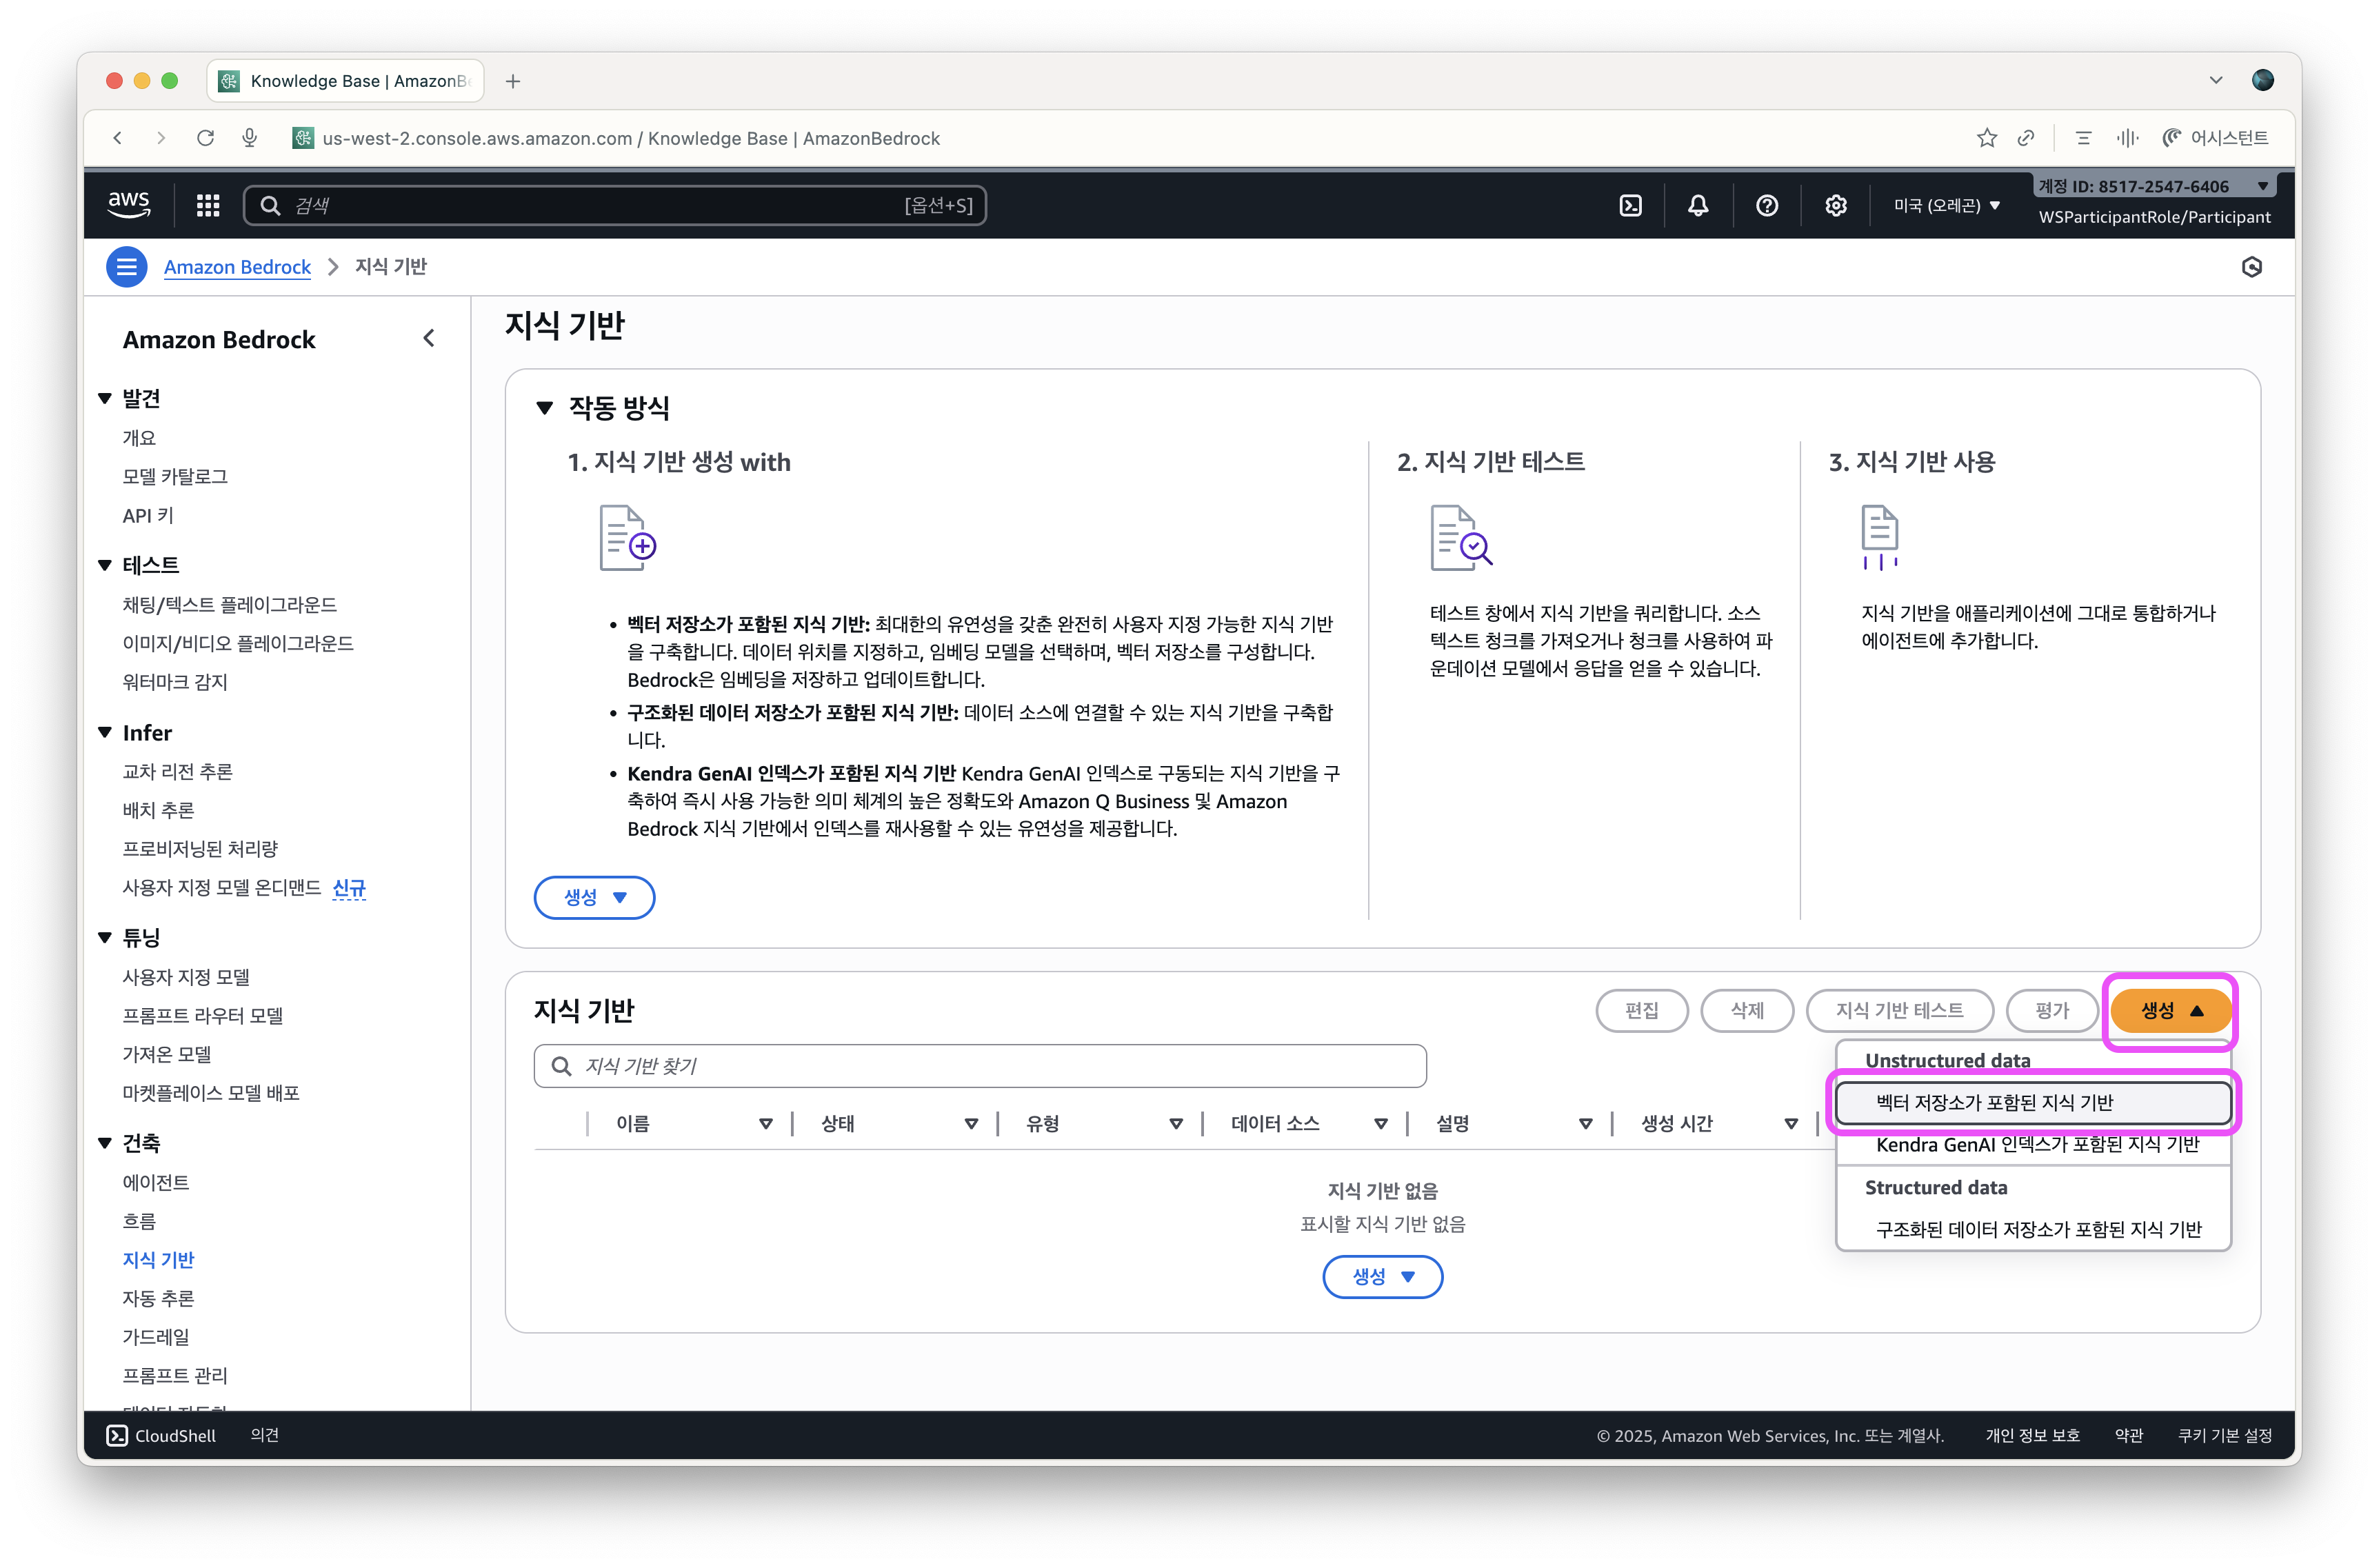Close the orange 생성 dropdown menu
This screenshot has height=1568, width=2379.
tap(2170, 1011)
